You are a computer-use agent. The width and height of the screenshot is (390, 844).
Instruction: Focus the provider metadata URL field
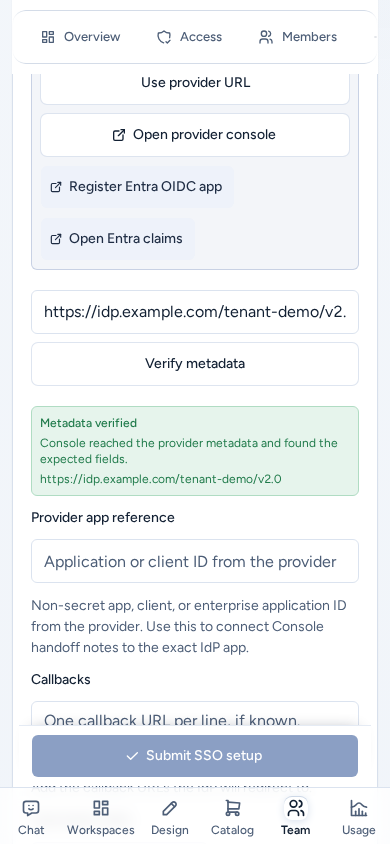click(x=195, y=312)
